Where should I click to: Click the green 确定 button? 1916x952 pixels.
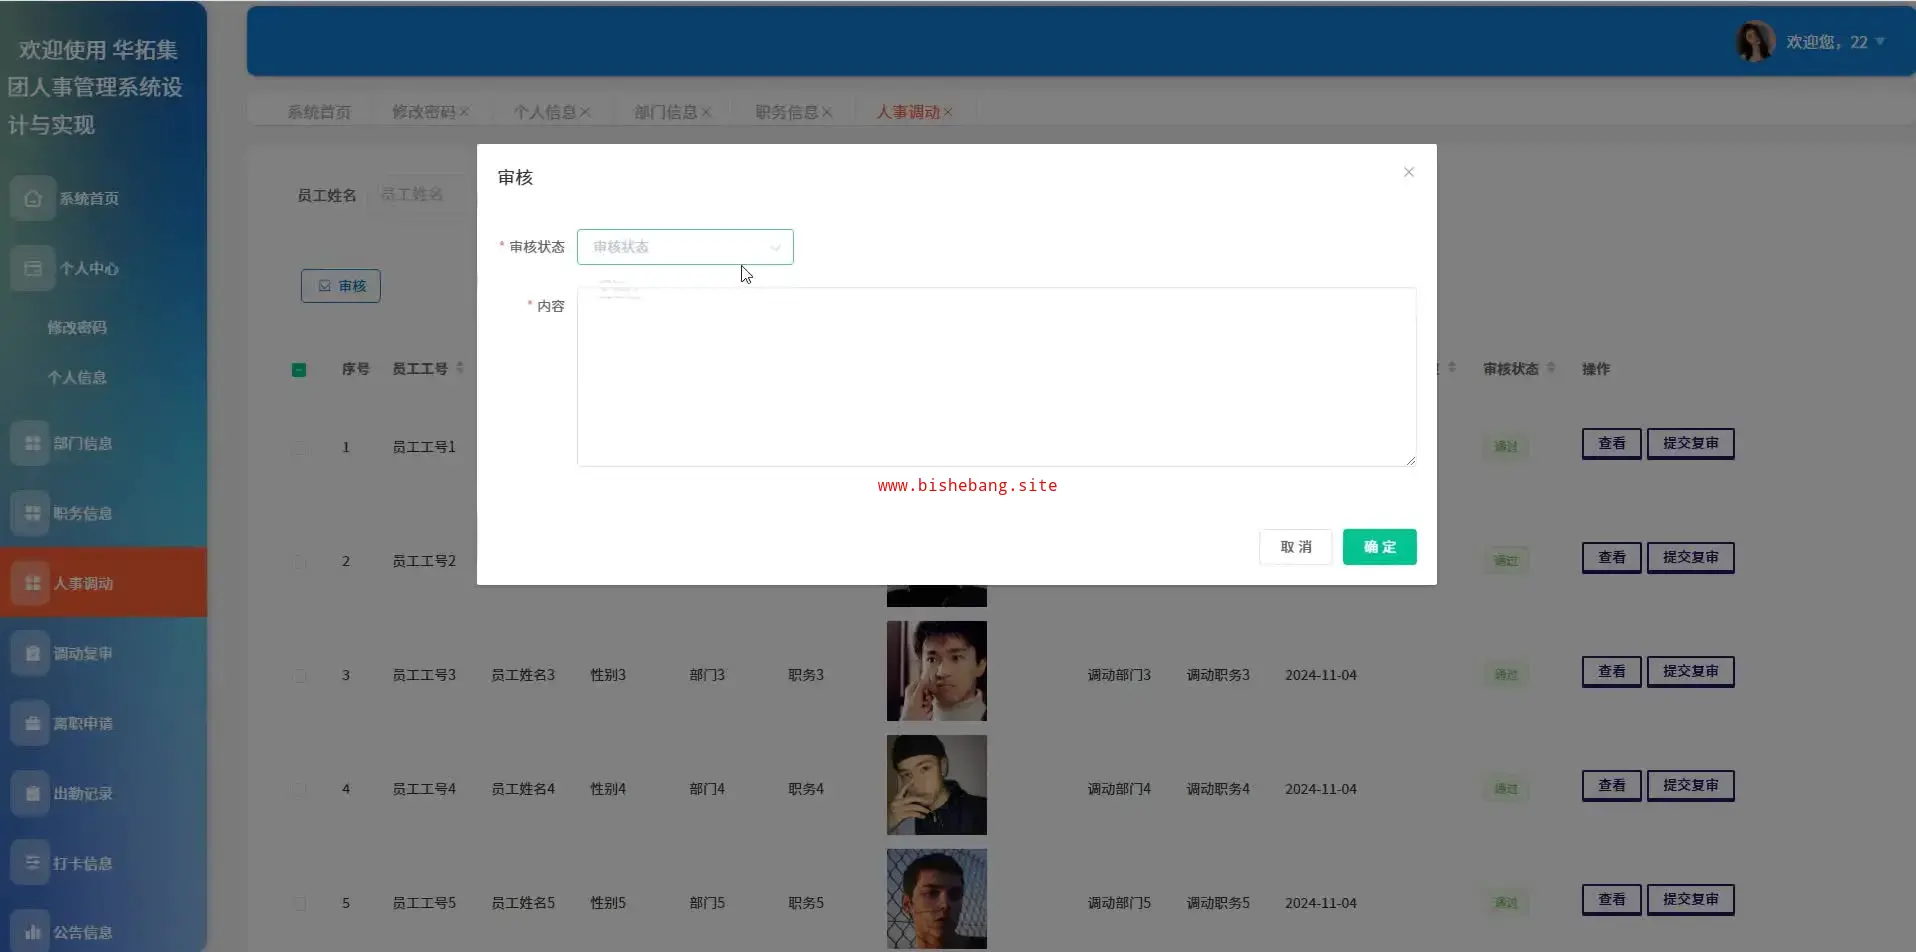(x=1379, y=547)
